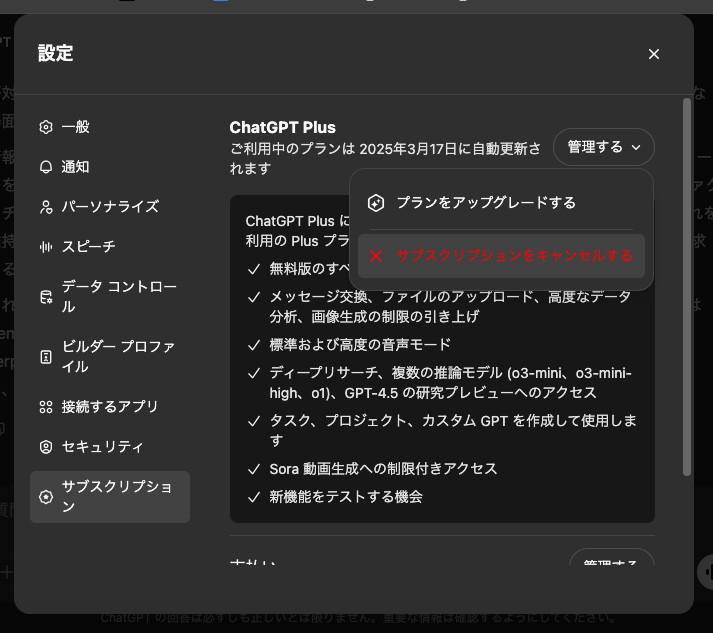Open the 通知 settings tab
This screenshot has height=633, width=713.
coord(110,167)
